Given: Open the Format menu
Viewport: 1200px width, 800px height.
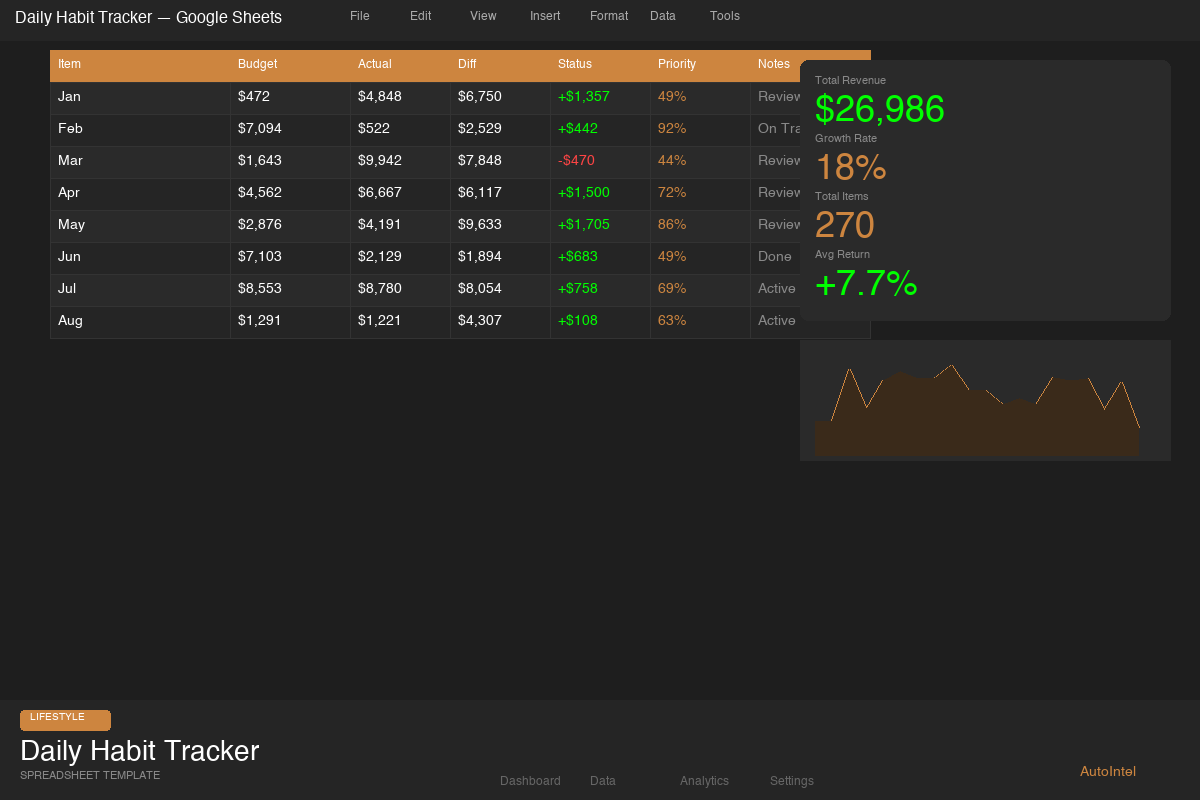Looking at the screenshot, I should tap(609, 16).
